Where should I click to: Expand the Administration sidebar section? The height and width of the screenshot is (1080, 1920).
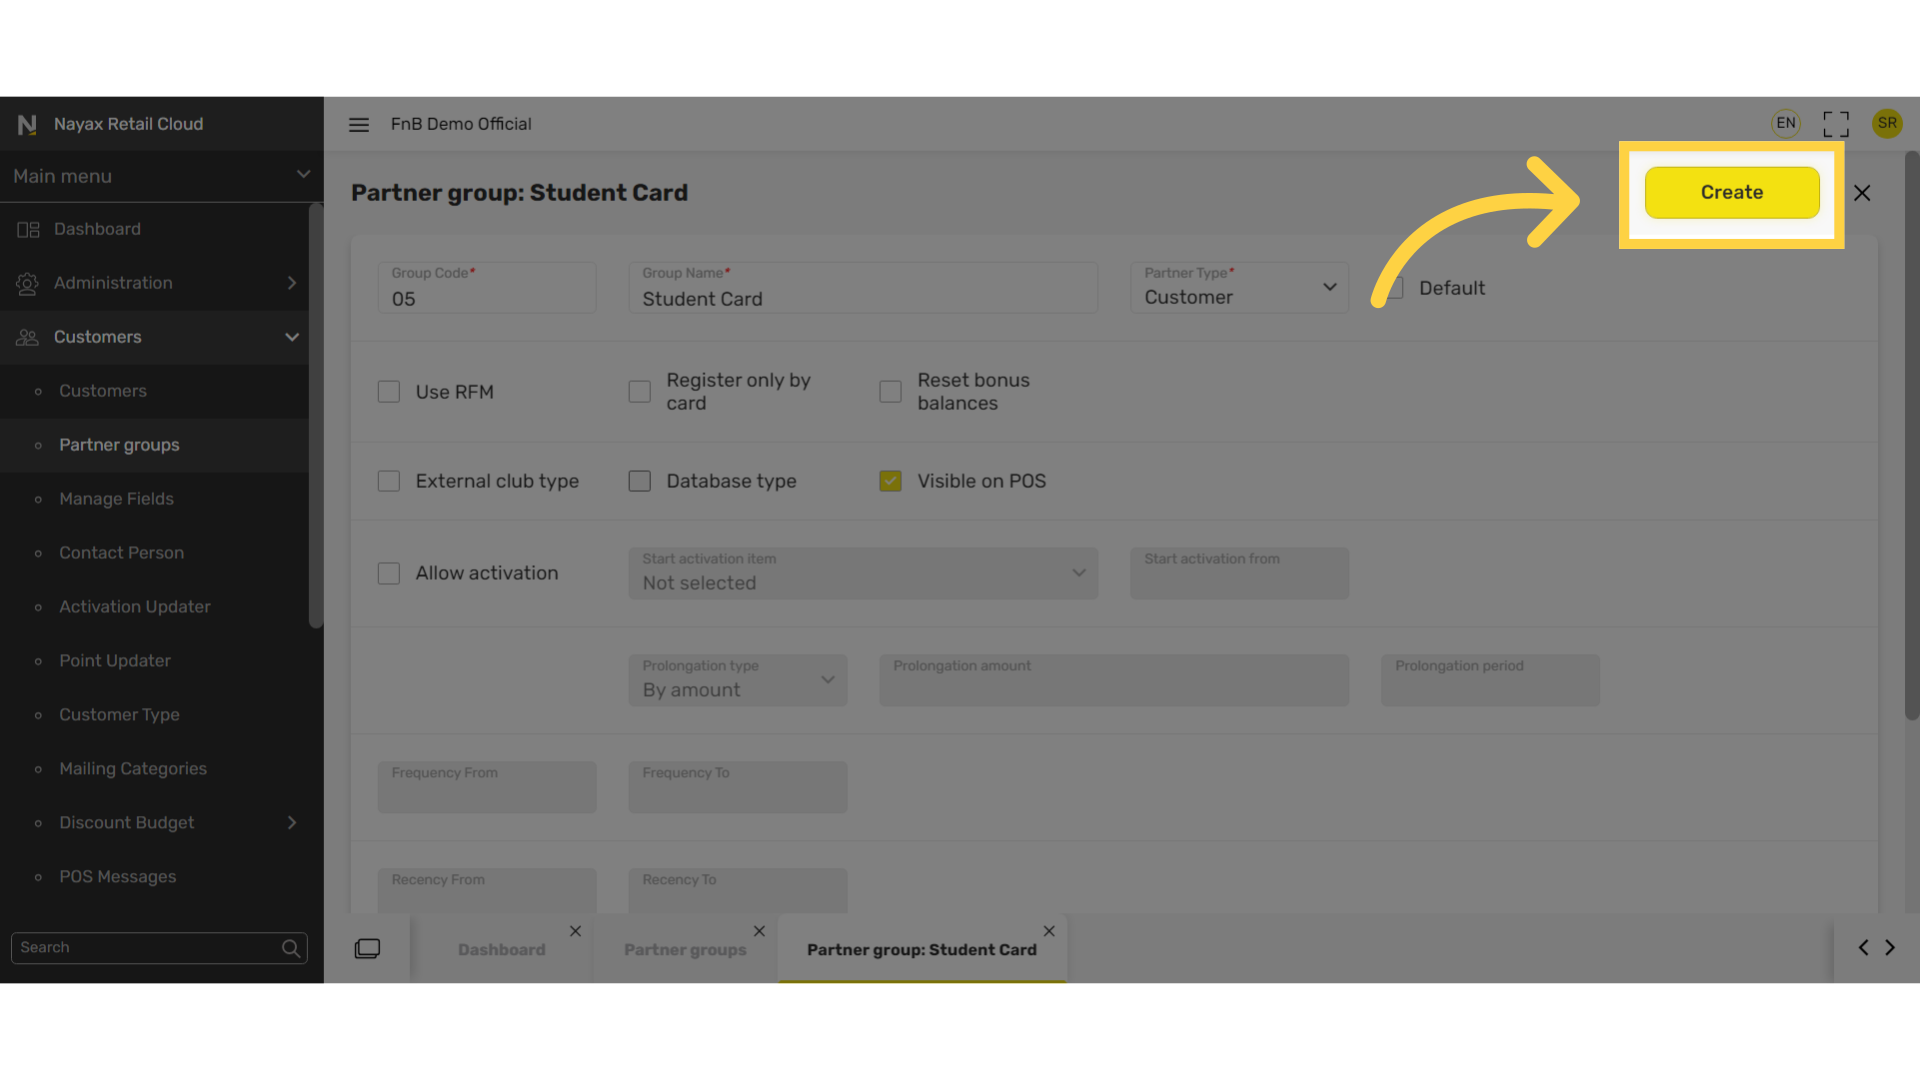155,283
